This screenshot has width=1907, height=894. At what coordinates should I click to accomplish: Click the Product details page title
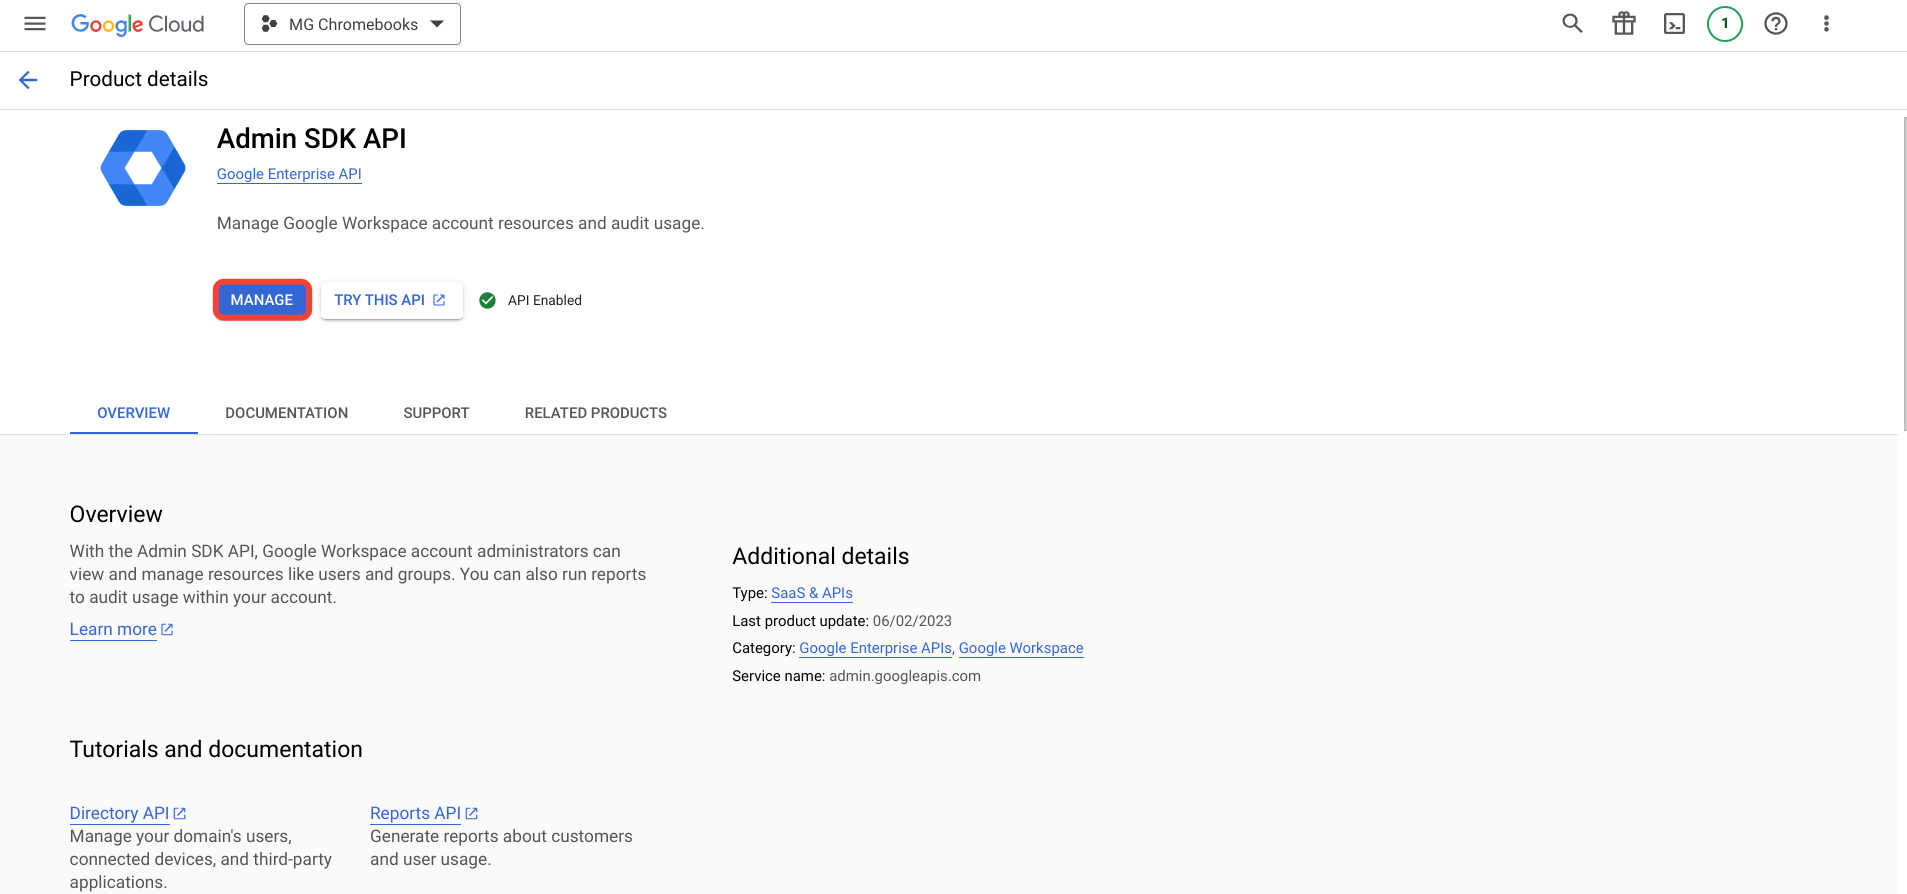click(x=139, y=79)
